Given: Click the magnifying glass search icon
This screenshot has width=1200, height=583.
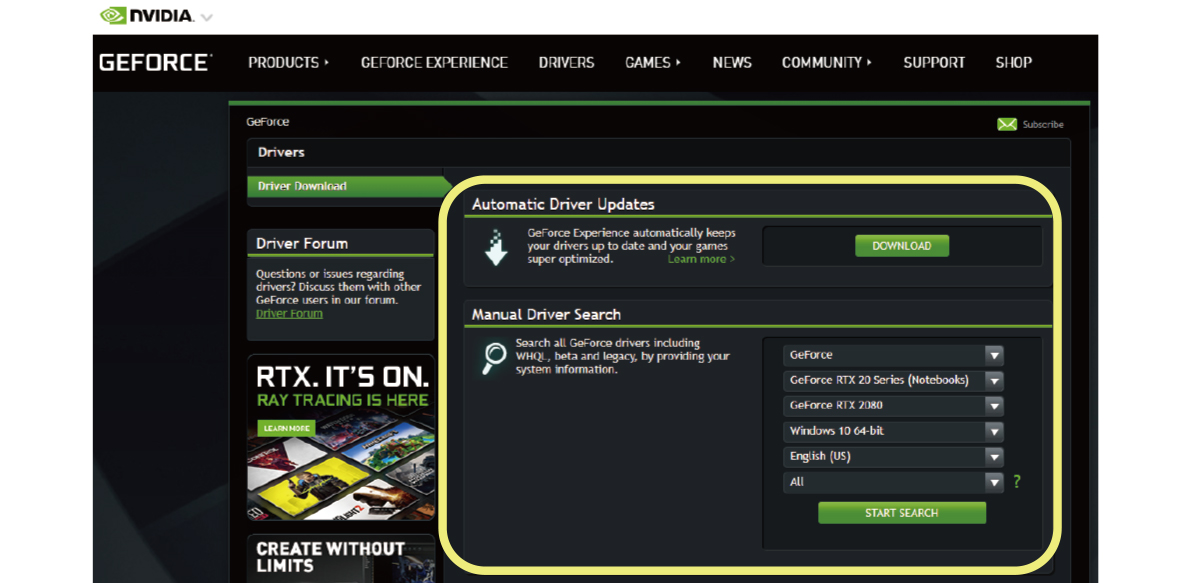Looking at the screenshot, I should tap(494, 357).
